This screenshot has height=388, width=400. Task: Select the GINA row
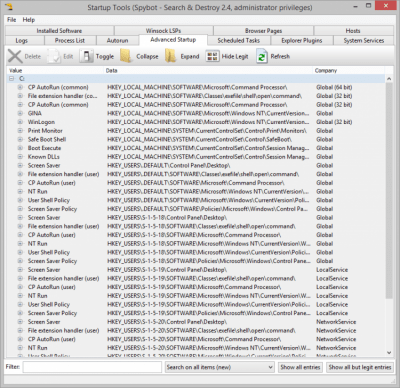(196, 113)
